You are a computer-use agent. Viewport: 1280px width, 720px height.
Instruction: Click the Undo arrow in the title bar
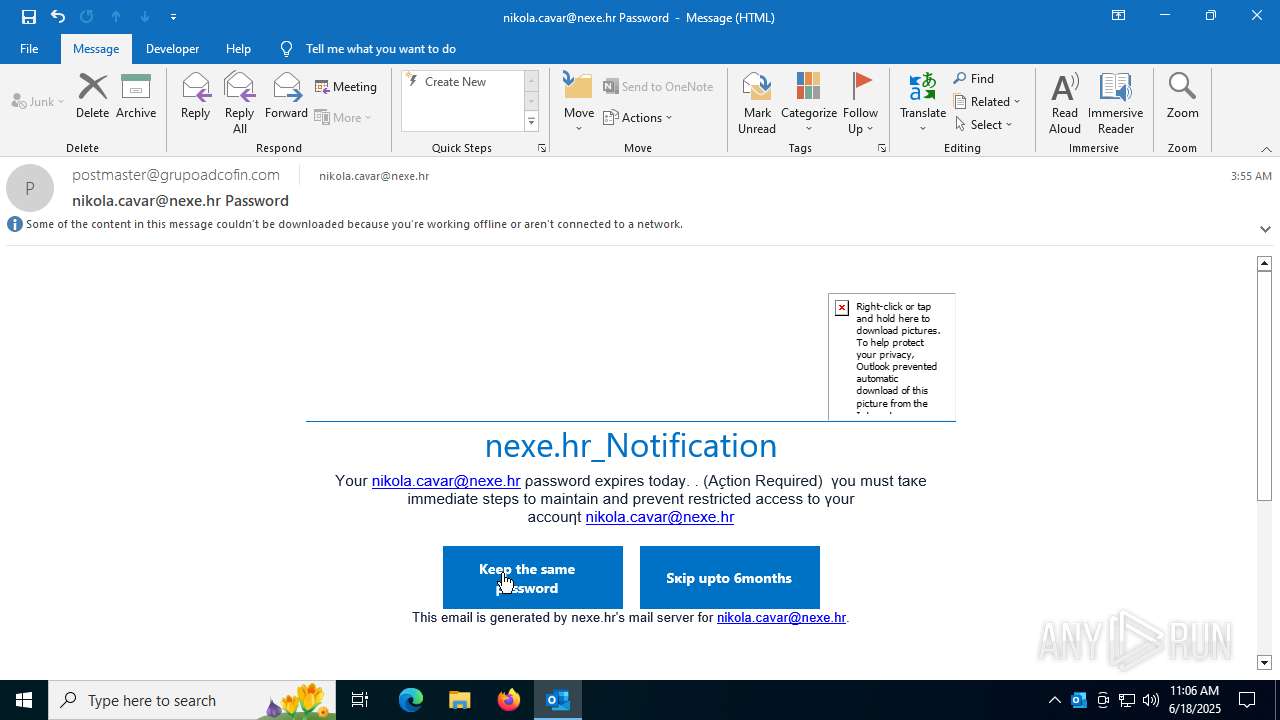click(58, 17)
